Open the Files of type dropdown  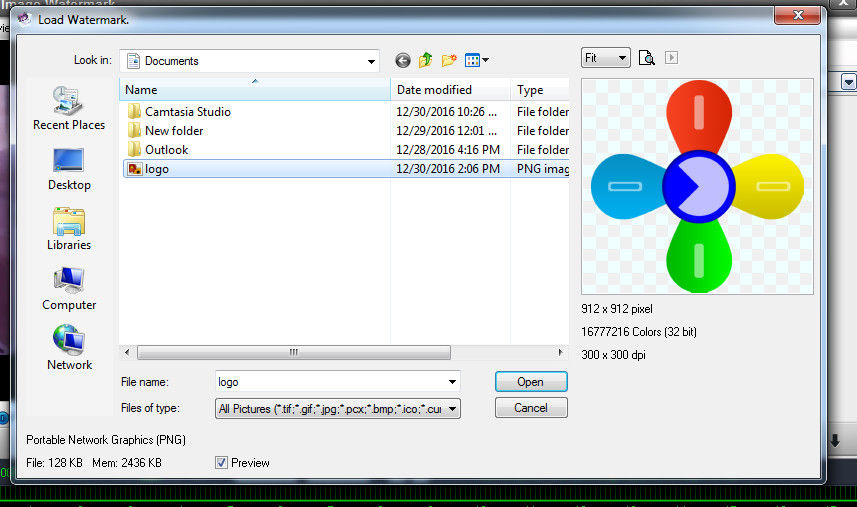pyautogui.click(x=338, y=408)
